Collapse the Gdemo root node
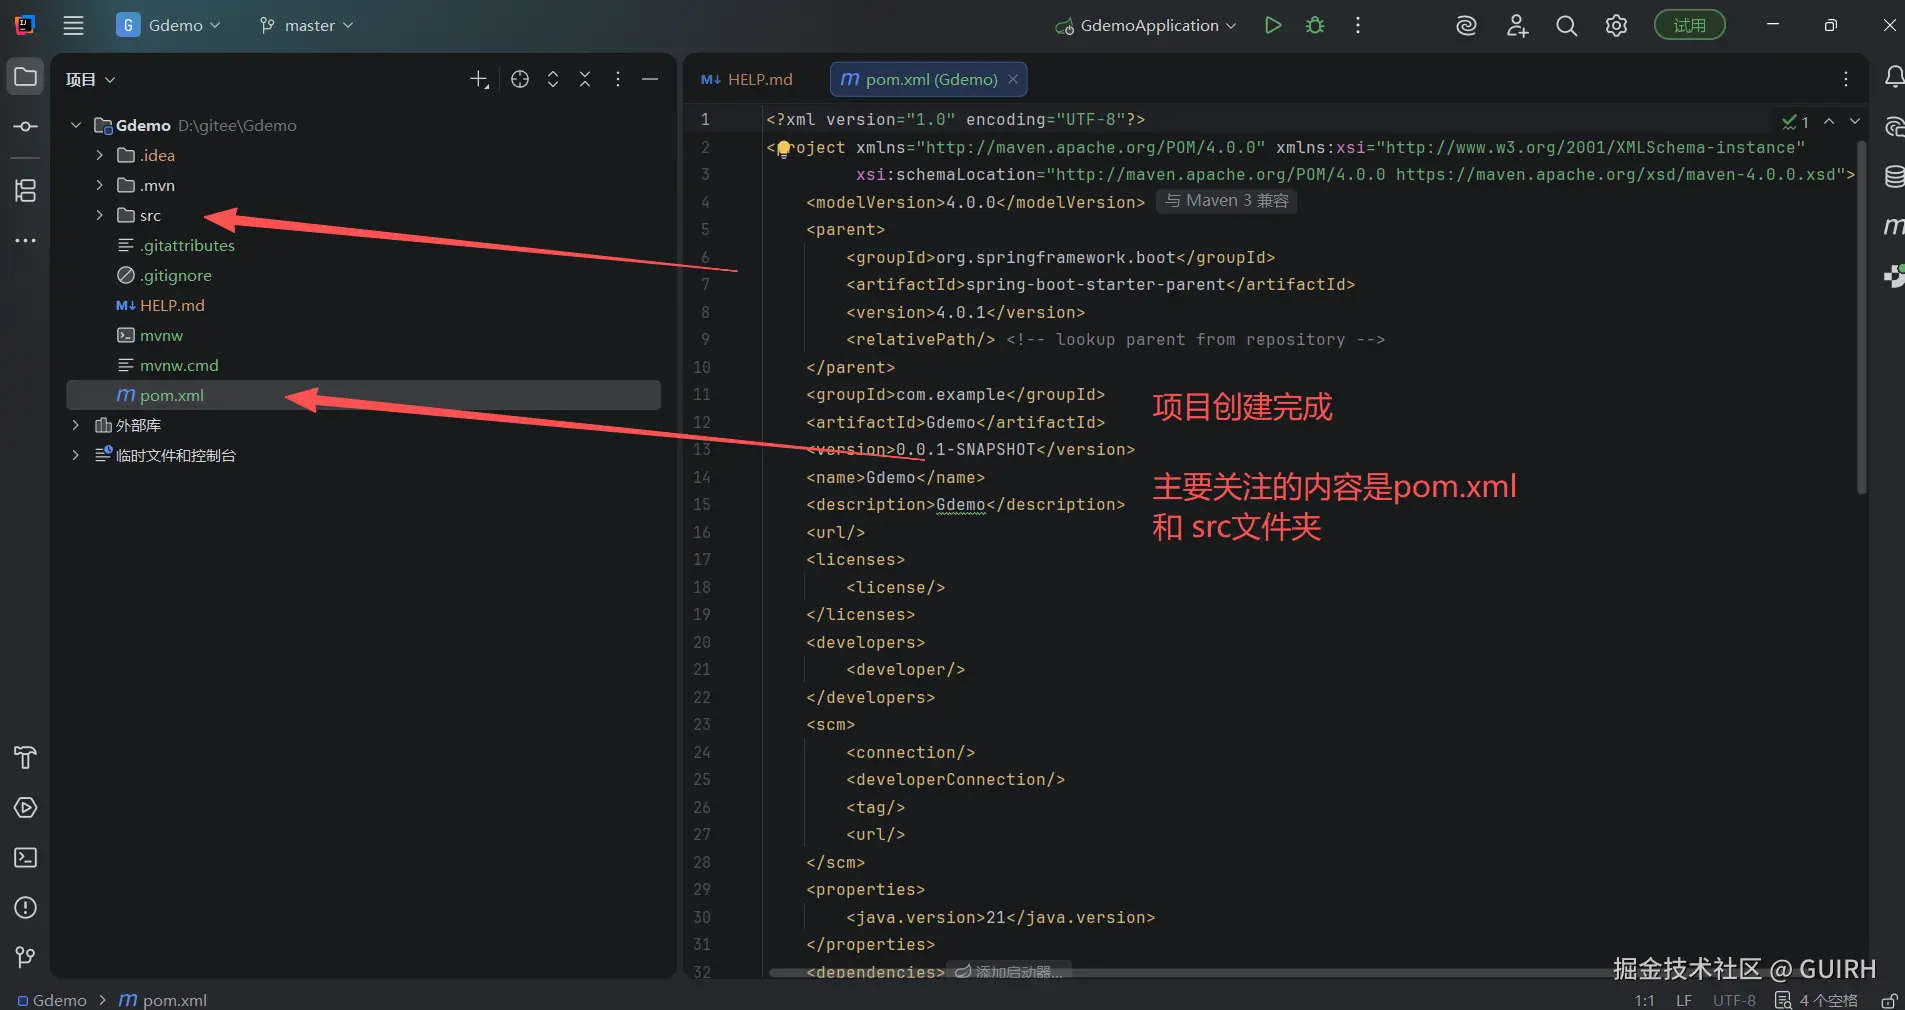This screenshot has width=1905, height=1010. pos(75,125)
